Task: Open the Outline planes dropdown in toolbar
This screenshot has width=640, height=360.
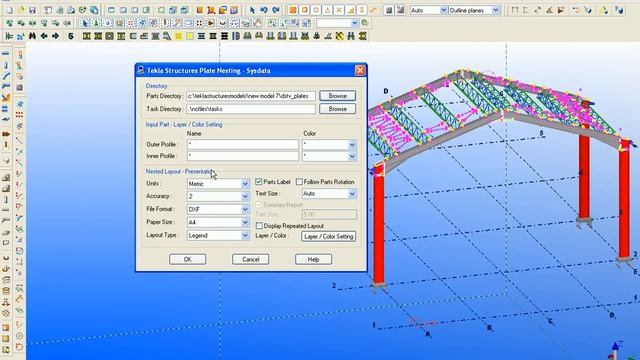Action: (x=496, y=10)
